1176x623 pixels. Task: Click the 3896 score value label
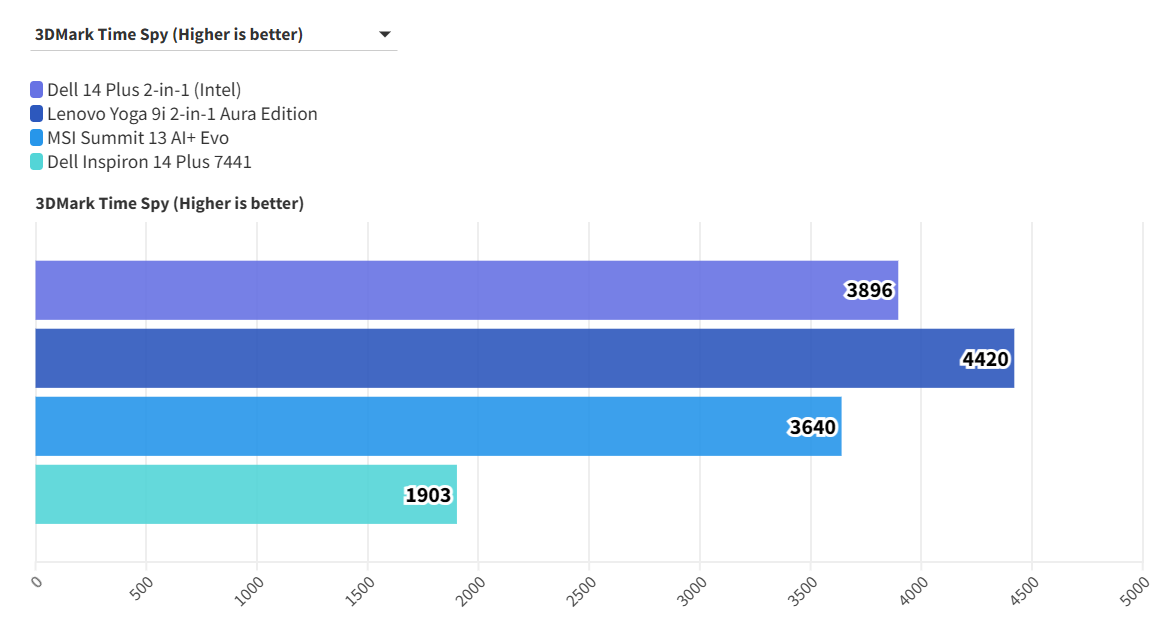(x=869, y=291)
